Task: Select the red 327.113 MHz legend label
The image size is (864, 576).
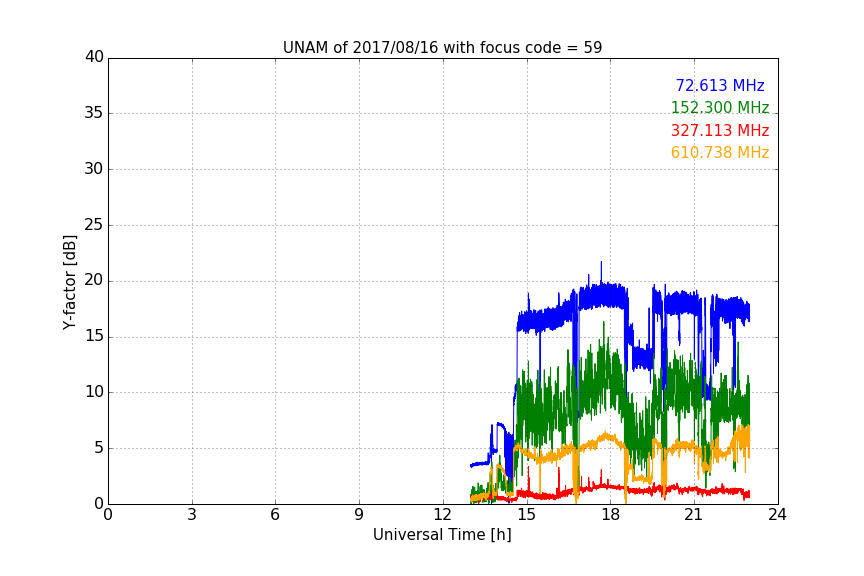Action: pos(720,130)
